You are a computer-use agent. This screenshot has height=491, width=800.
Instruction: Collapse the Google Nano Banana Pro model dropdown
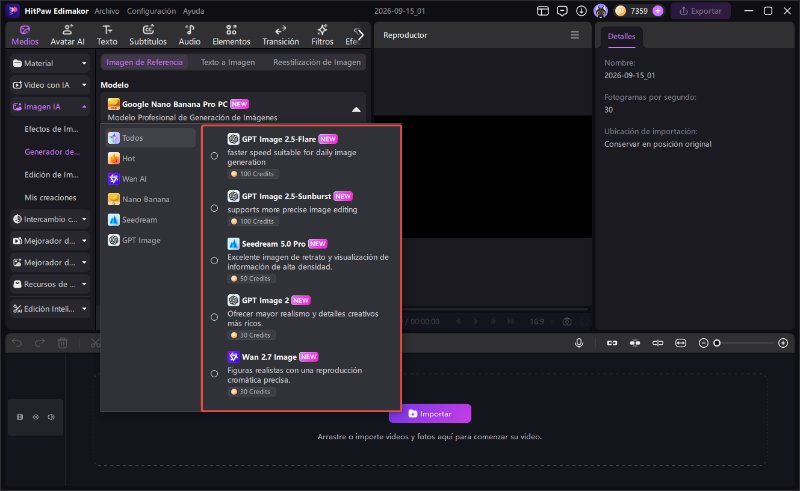(356, 109)
